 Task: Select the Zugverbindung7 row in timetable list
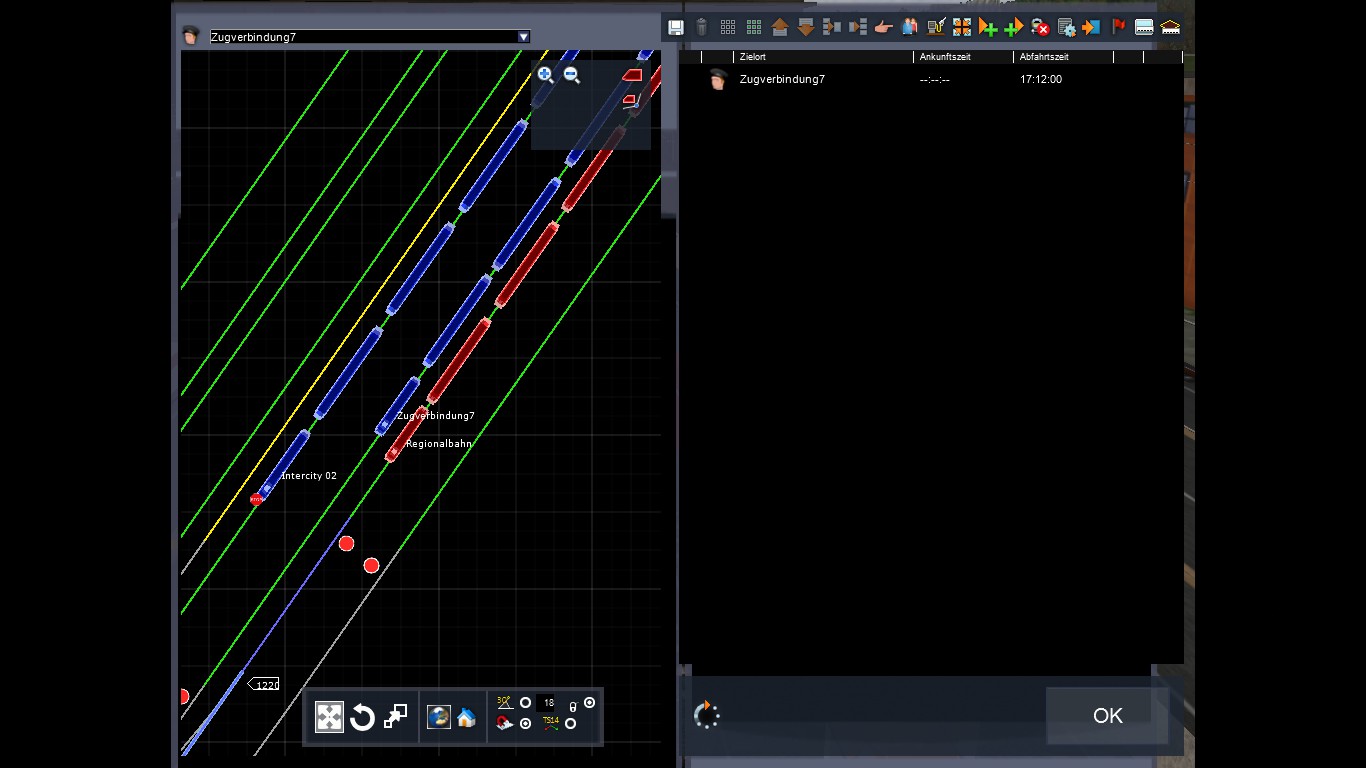coord(782,79)
